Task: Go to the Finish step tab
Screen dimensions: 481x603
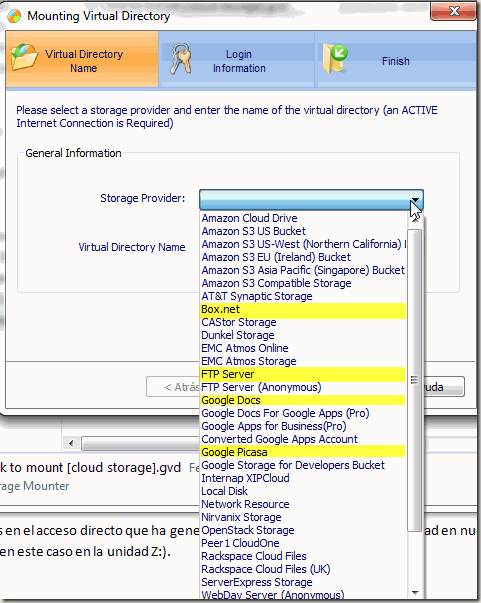Action: click(396, 59)
